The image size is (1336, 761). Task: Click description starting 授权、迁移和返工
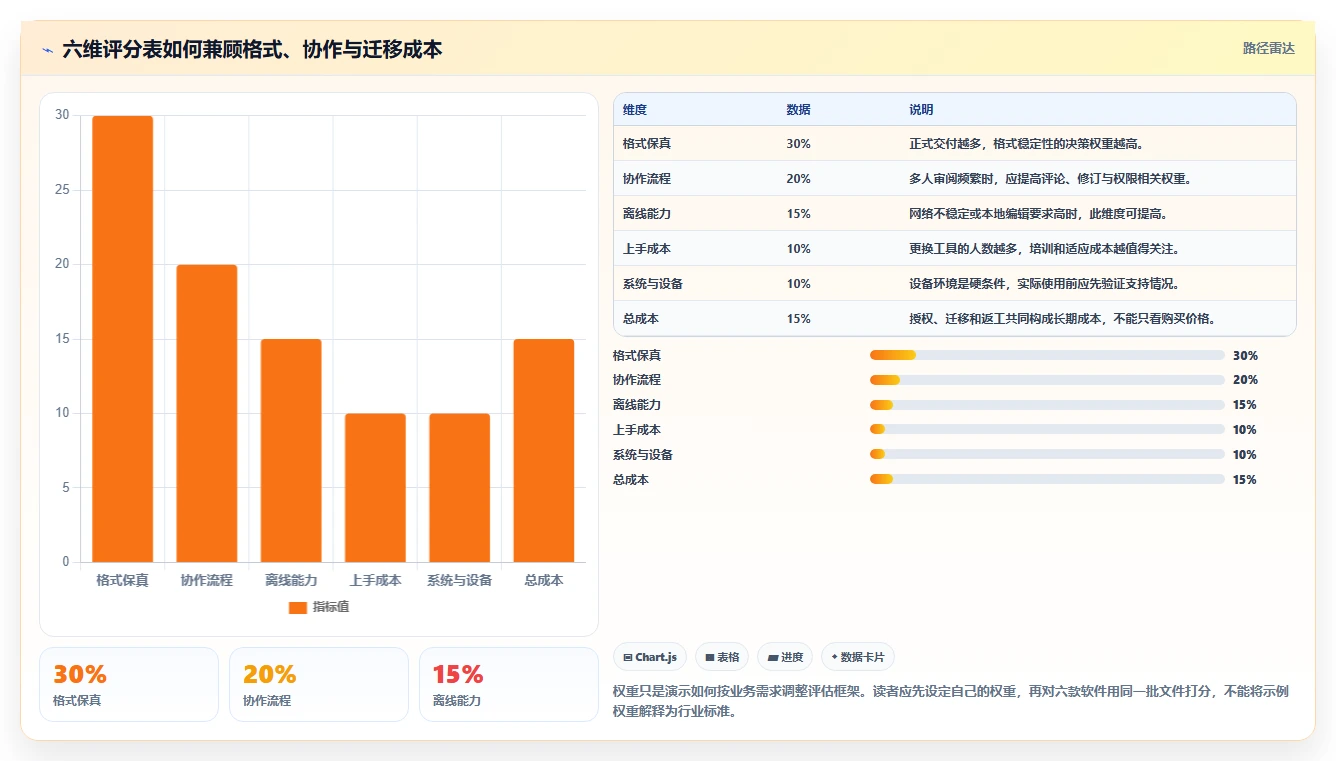pos(1062,319)
